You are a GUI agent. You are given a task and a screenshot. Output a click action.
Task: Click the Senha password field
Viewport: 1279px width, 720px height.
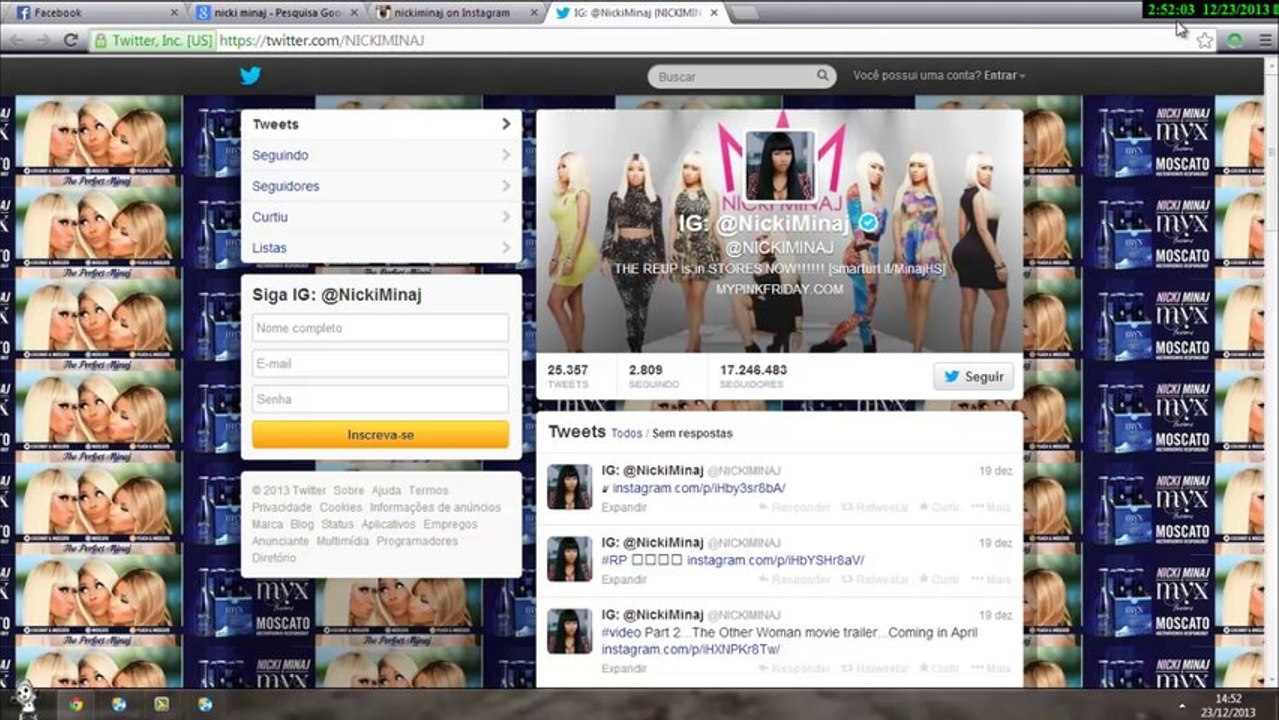click(x=380, y=399)
